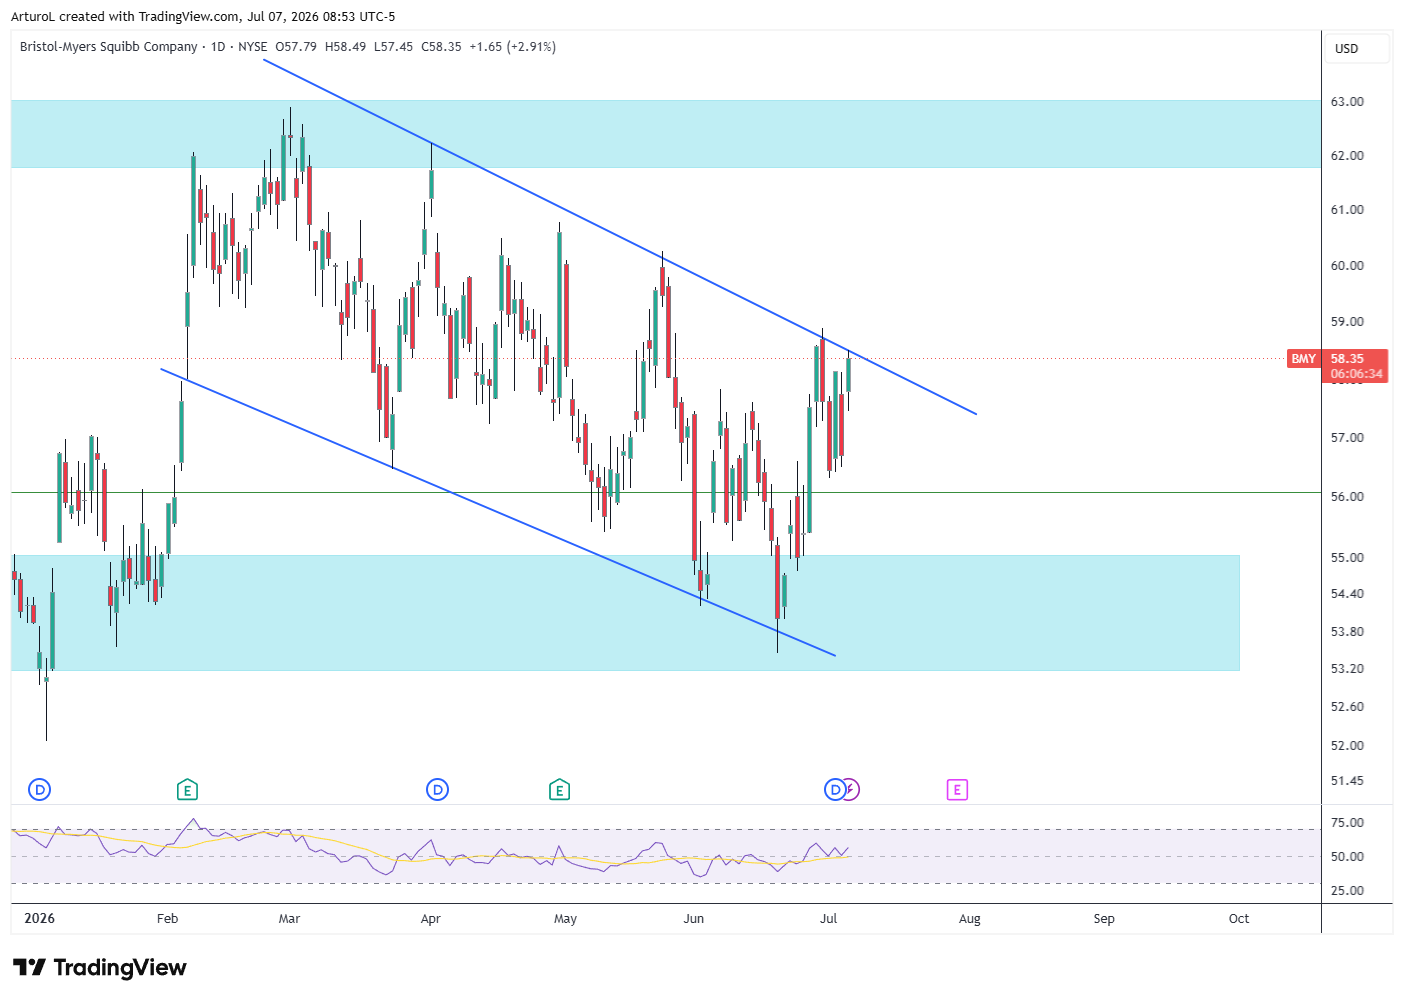Click the 51.45 price axis label

tap(1347, 780)
